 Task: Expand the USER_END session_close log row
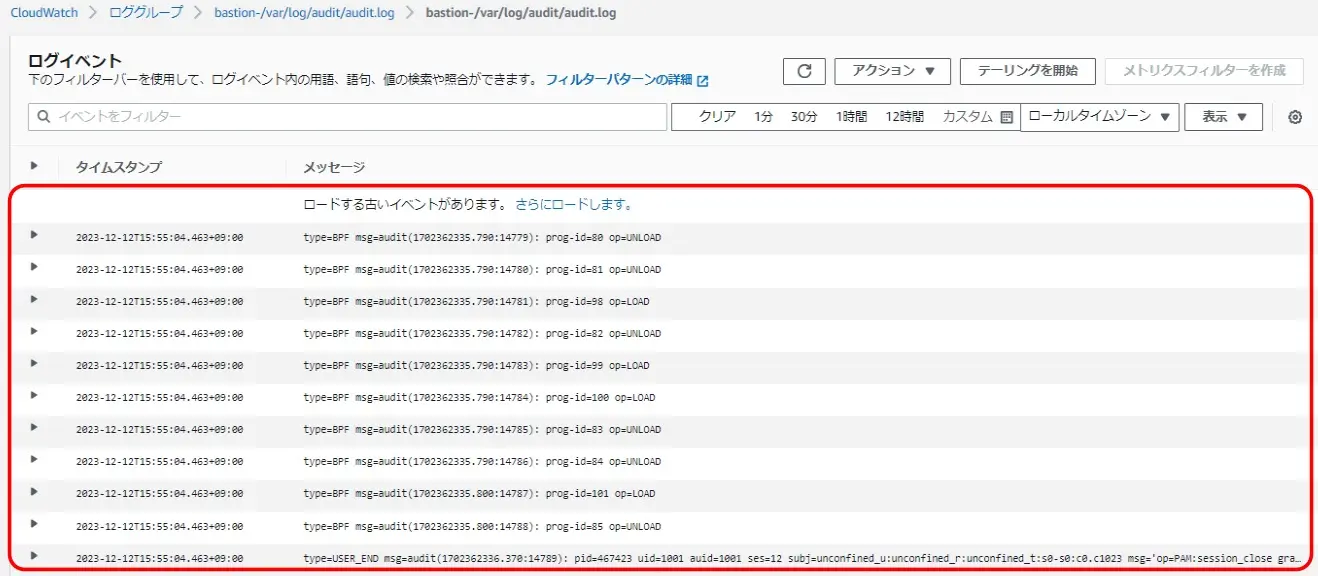pyautogui.click(x=34, y=556)
